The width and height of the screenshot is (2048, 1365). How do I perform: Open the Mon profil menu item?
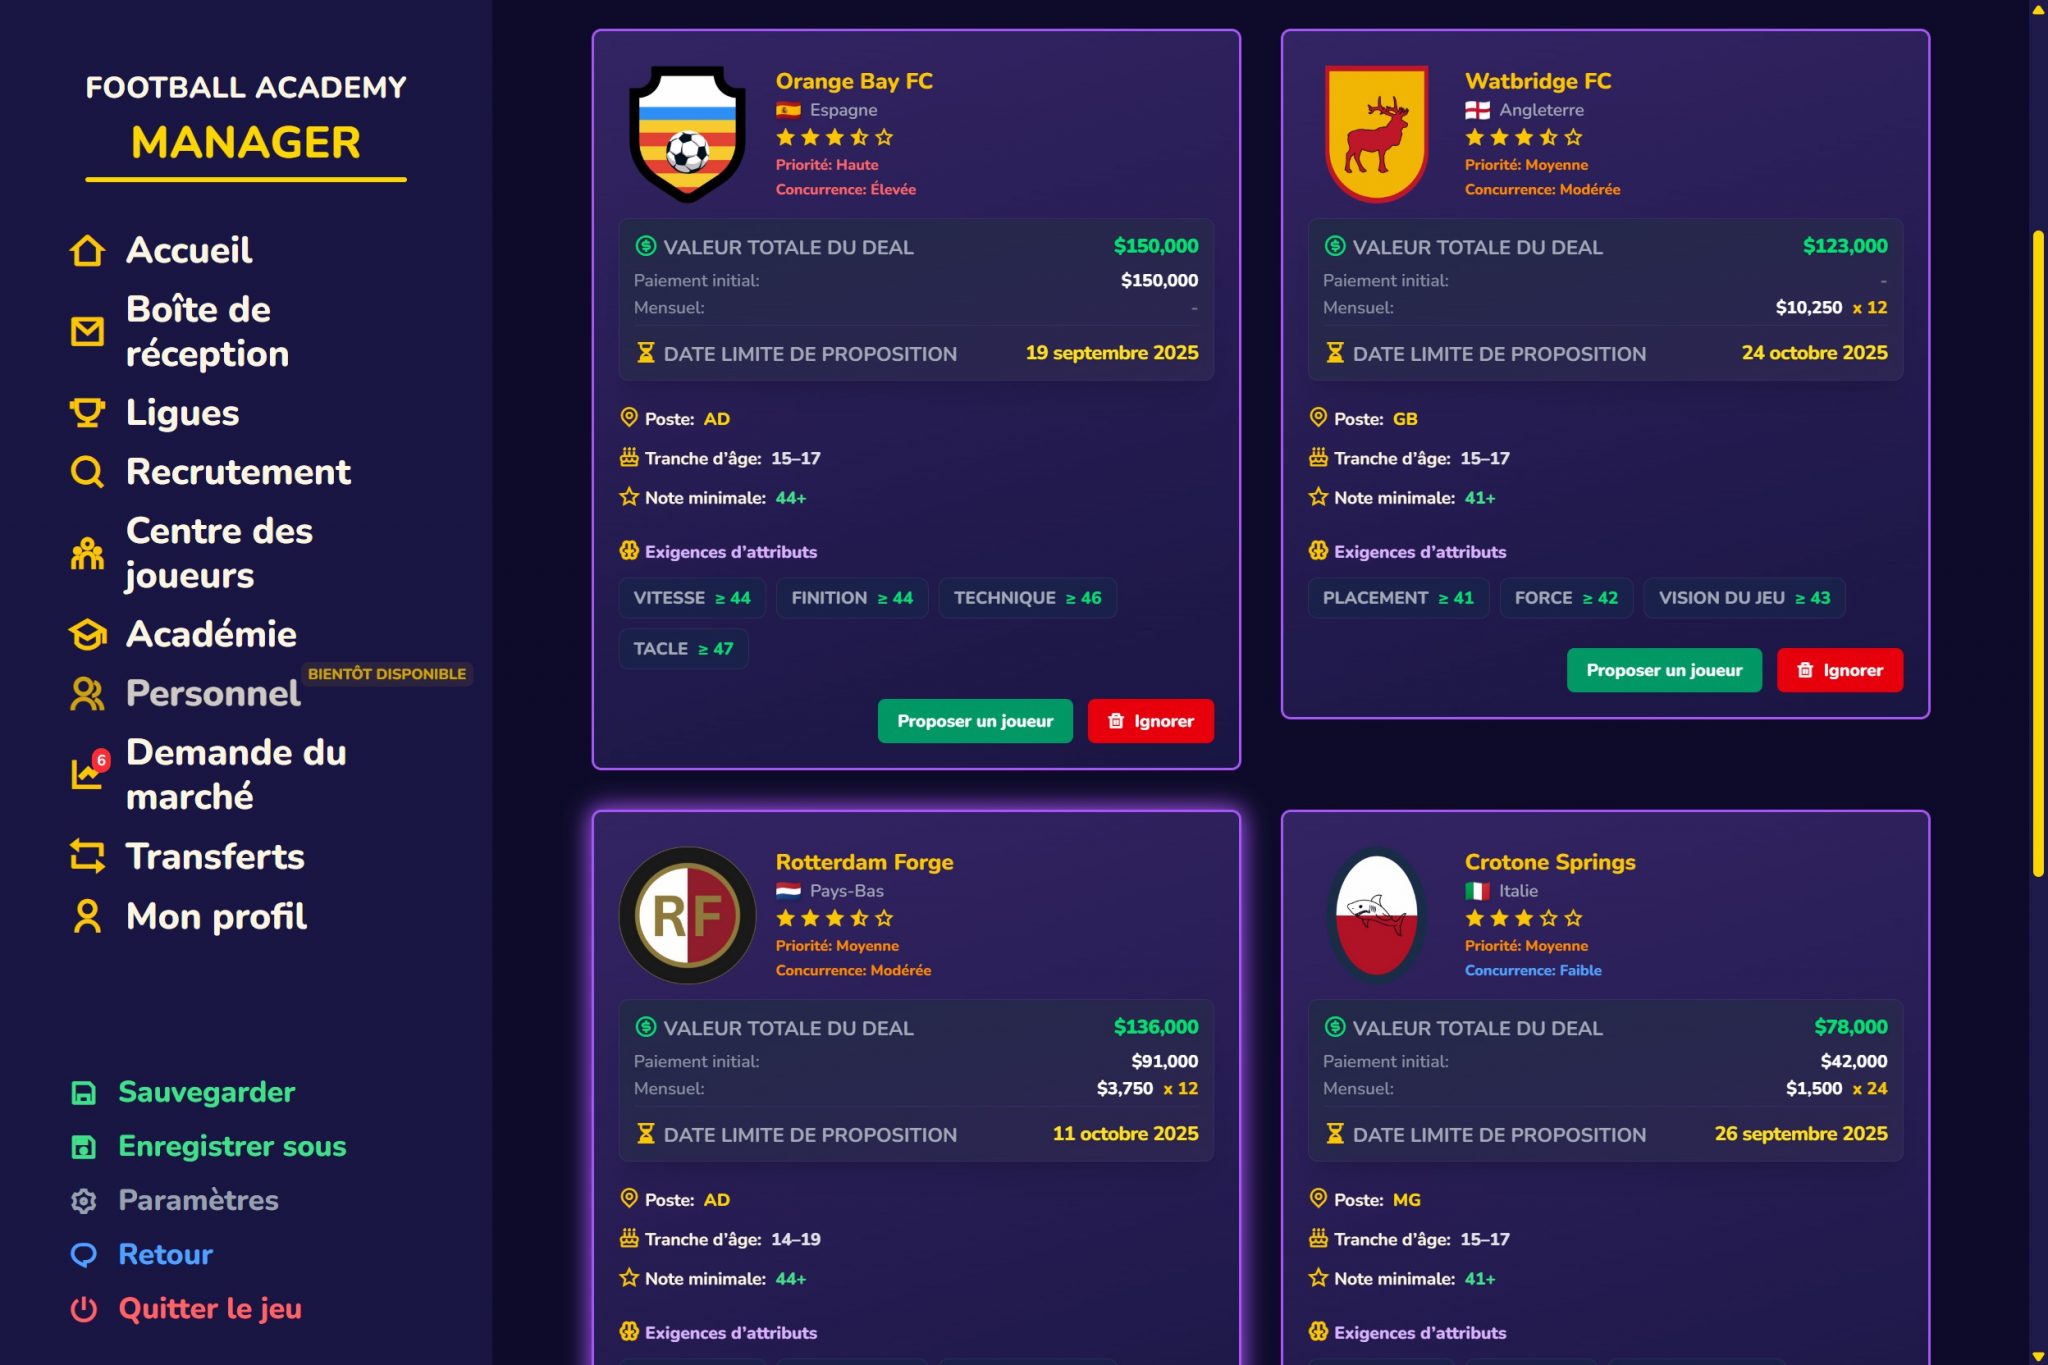tap(216, 916)
